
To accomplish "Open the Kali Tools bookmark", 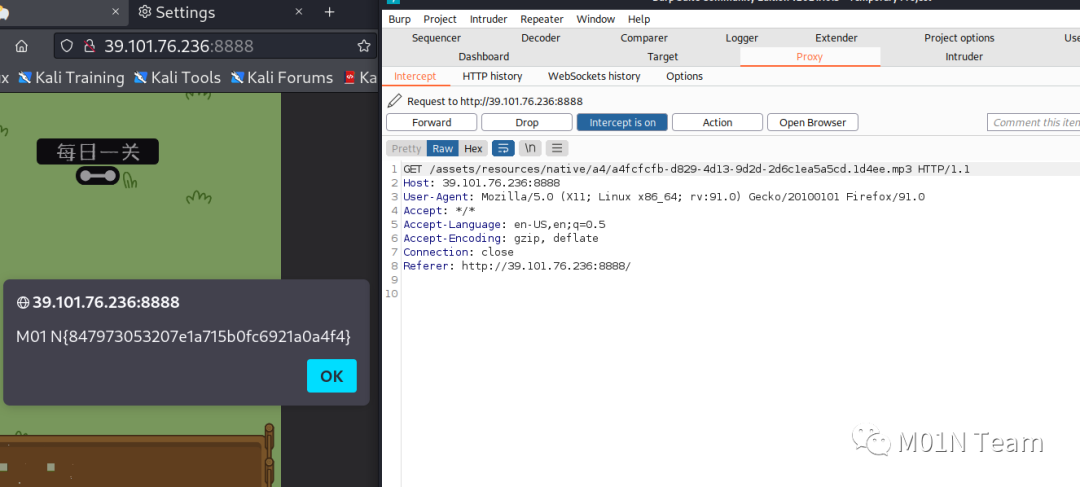I will point(177,78).
